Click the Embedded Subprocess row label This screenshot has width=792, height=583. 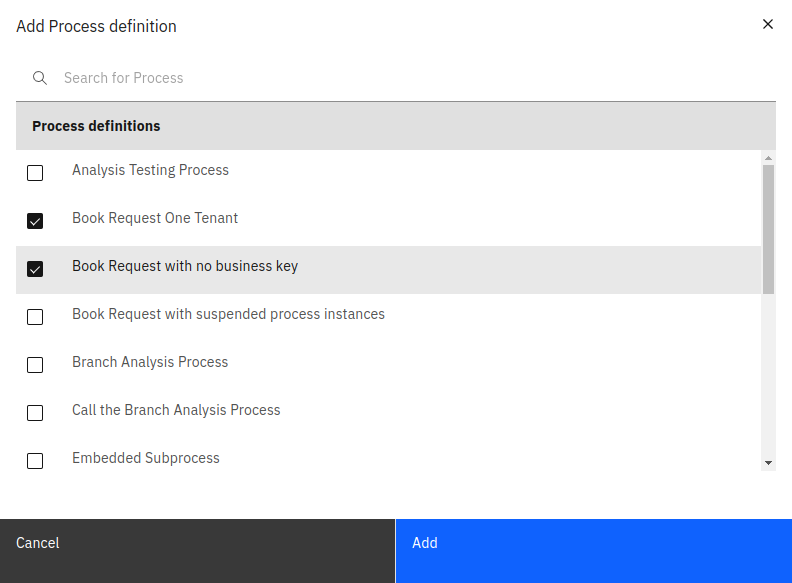coord(146,458)
